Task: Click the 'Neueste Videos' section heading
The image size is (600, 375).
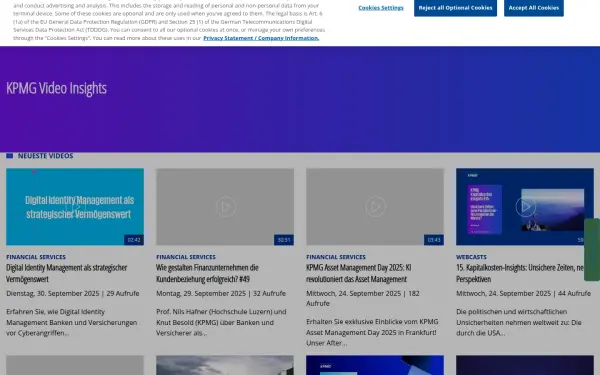Action: [x=46, y=156]
